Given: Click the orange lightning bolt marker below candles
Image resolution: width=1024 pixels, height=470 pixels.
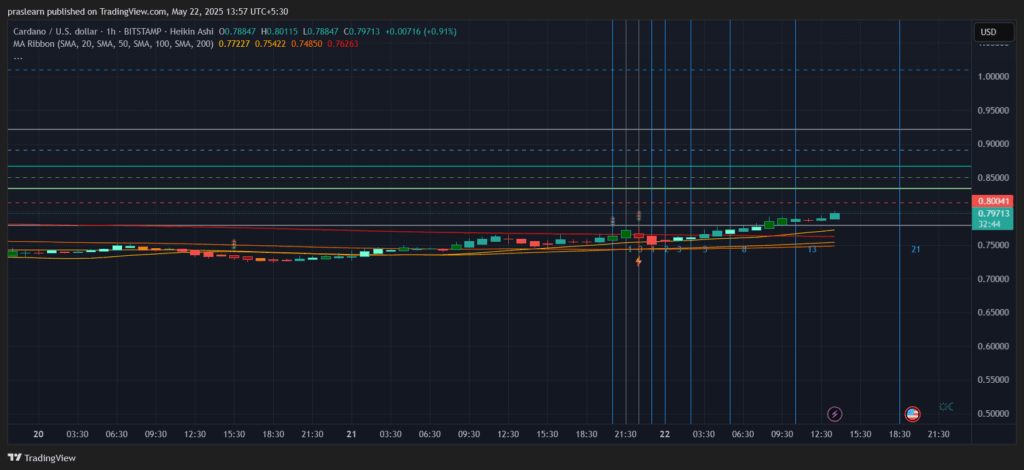Looking at the screenshot, I should (x=639, y=261).
